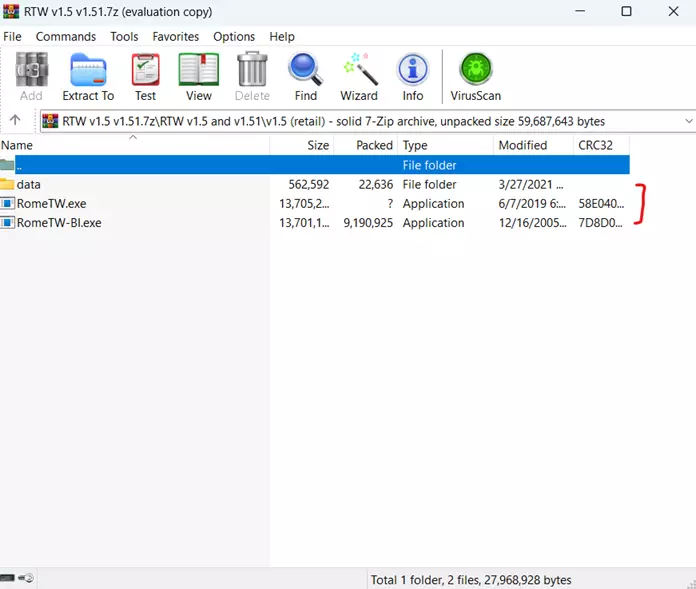Click the highlighted 'File folder' type cell
Viewport: 696px width, 589px height.
429,165
